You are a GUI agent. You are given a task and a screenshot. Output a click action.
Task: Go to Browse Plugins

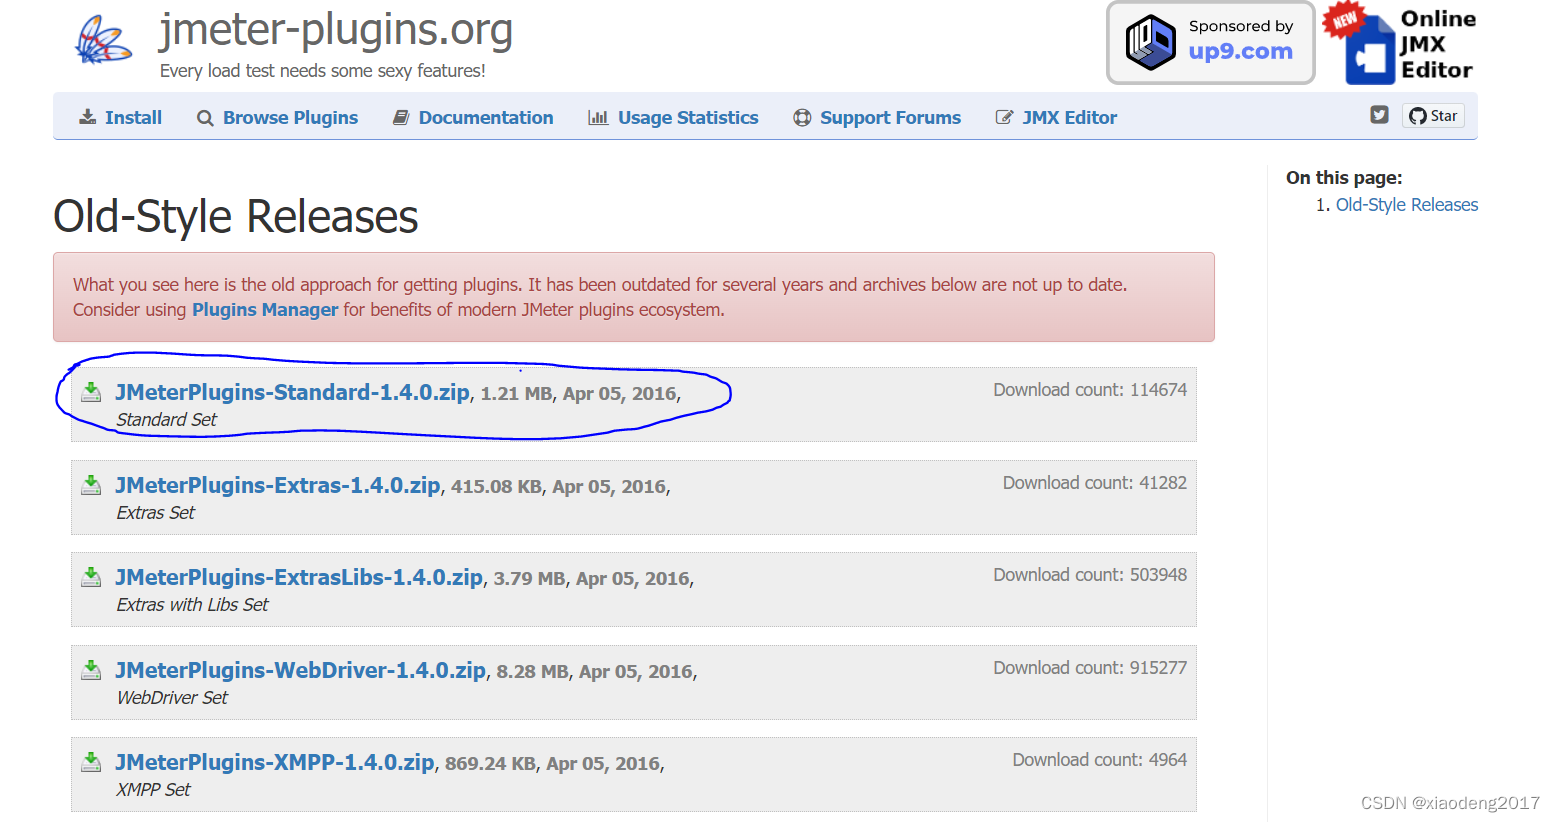pyautogui.click(x=278, y=118)
